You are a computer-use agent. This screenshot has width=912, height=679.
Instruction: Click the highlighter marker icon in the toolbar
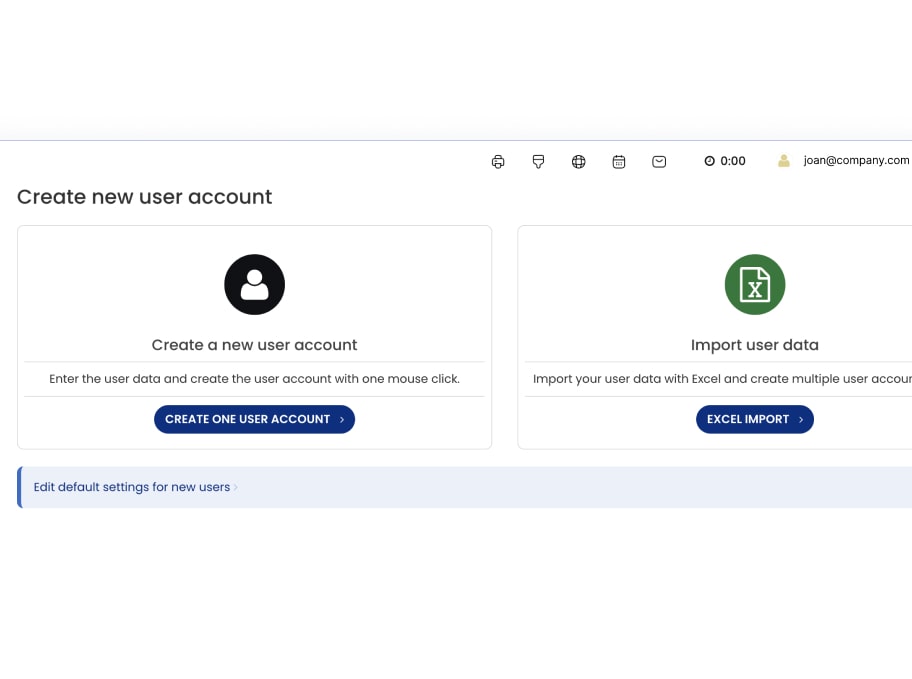click(x=538, y=161)
